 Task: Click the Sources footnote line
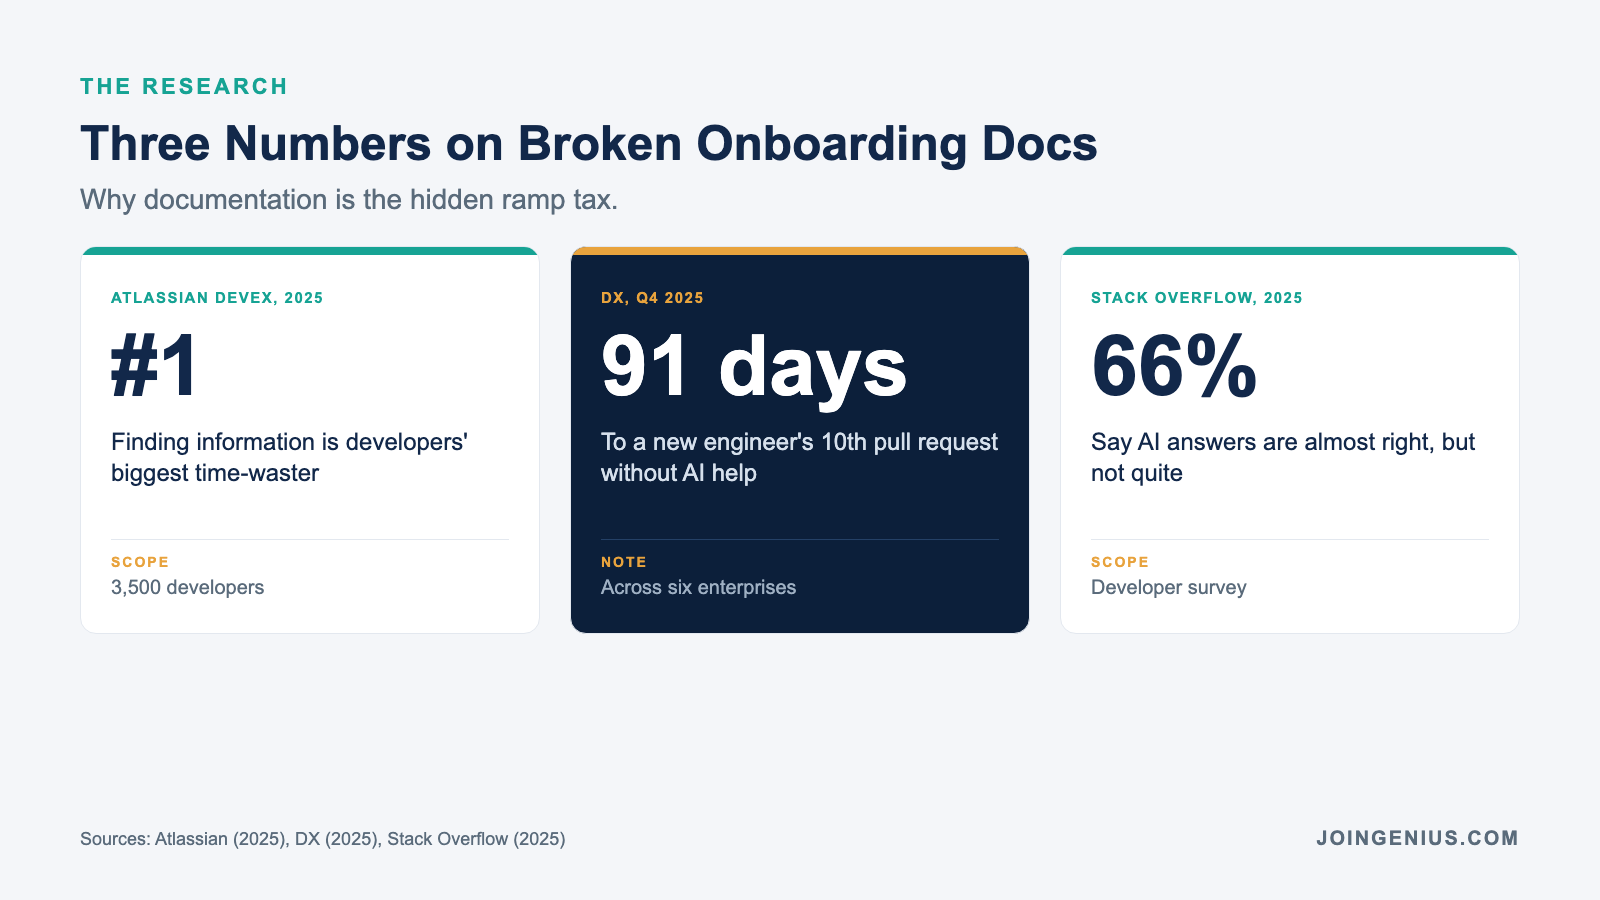[323, 839]
